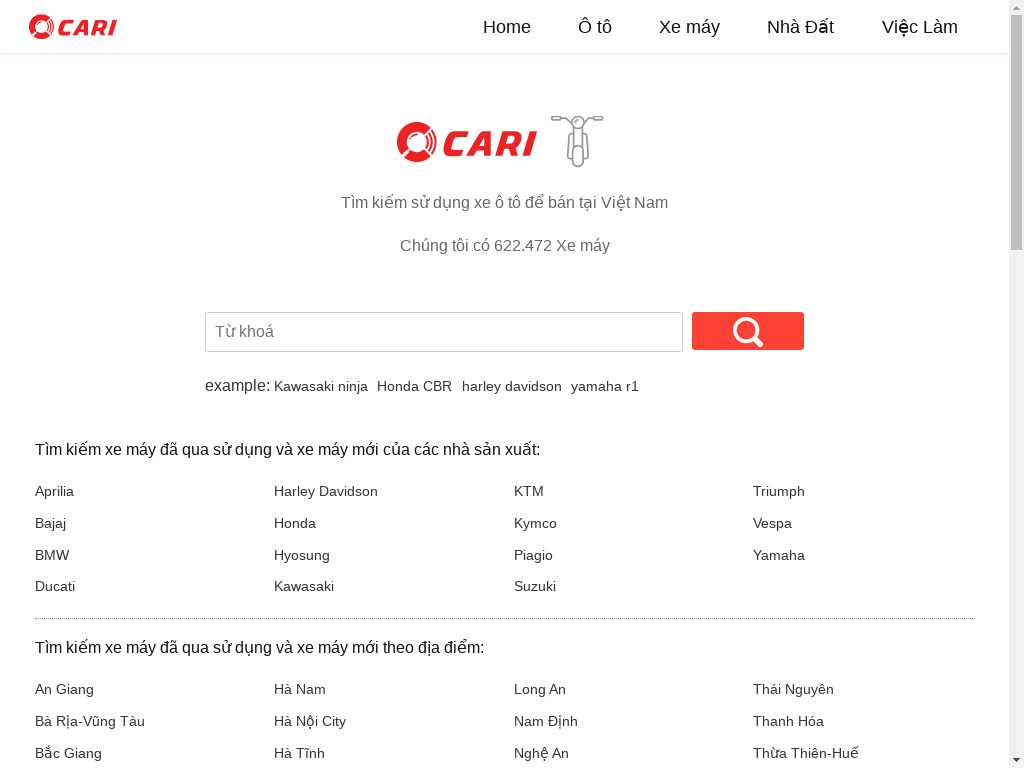Open the Vespa manufacturer link
The image size is (1024, 768).
pos(772,523)
